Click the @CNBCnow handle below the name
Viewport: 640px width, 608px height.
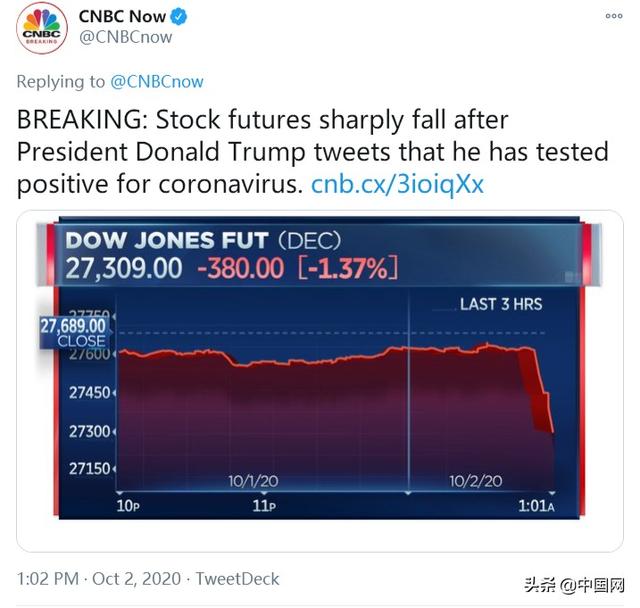(125, 37)
